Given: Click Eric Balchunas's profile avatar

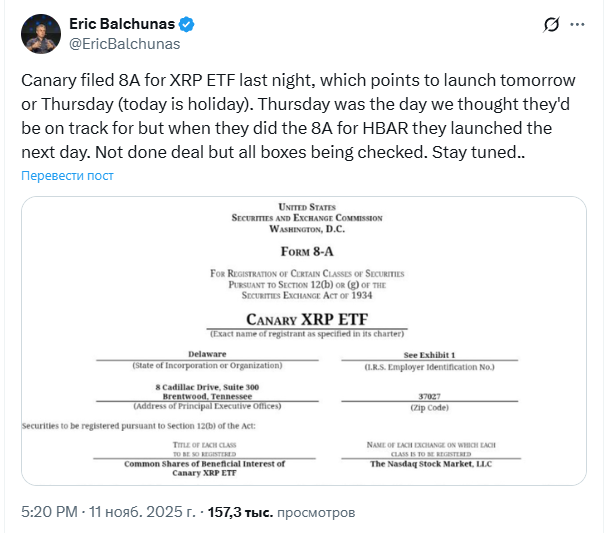Looking at the screenshot, I should (x=41, y=32).
